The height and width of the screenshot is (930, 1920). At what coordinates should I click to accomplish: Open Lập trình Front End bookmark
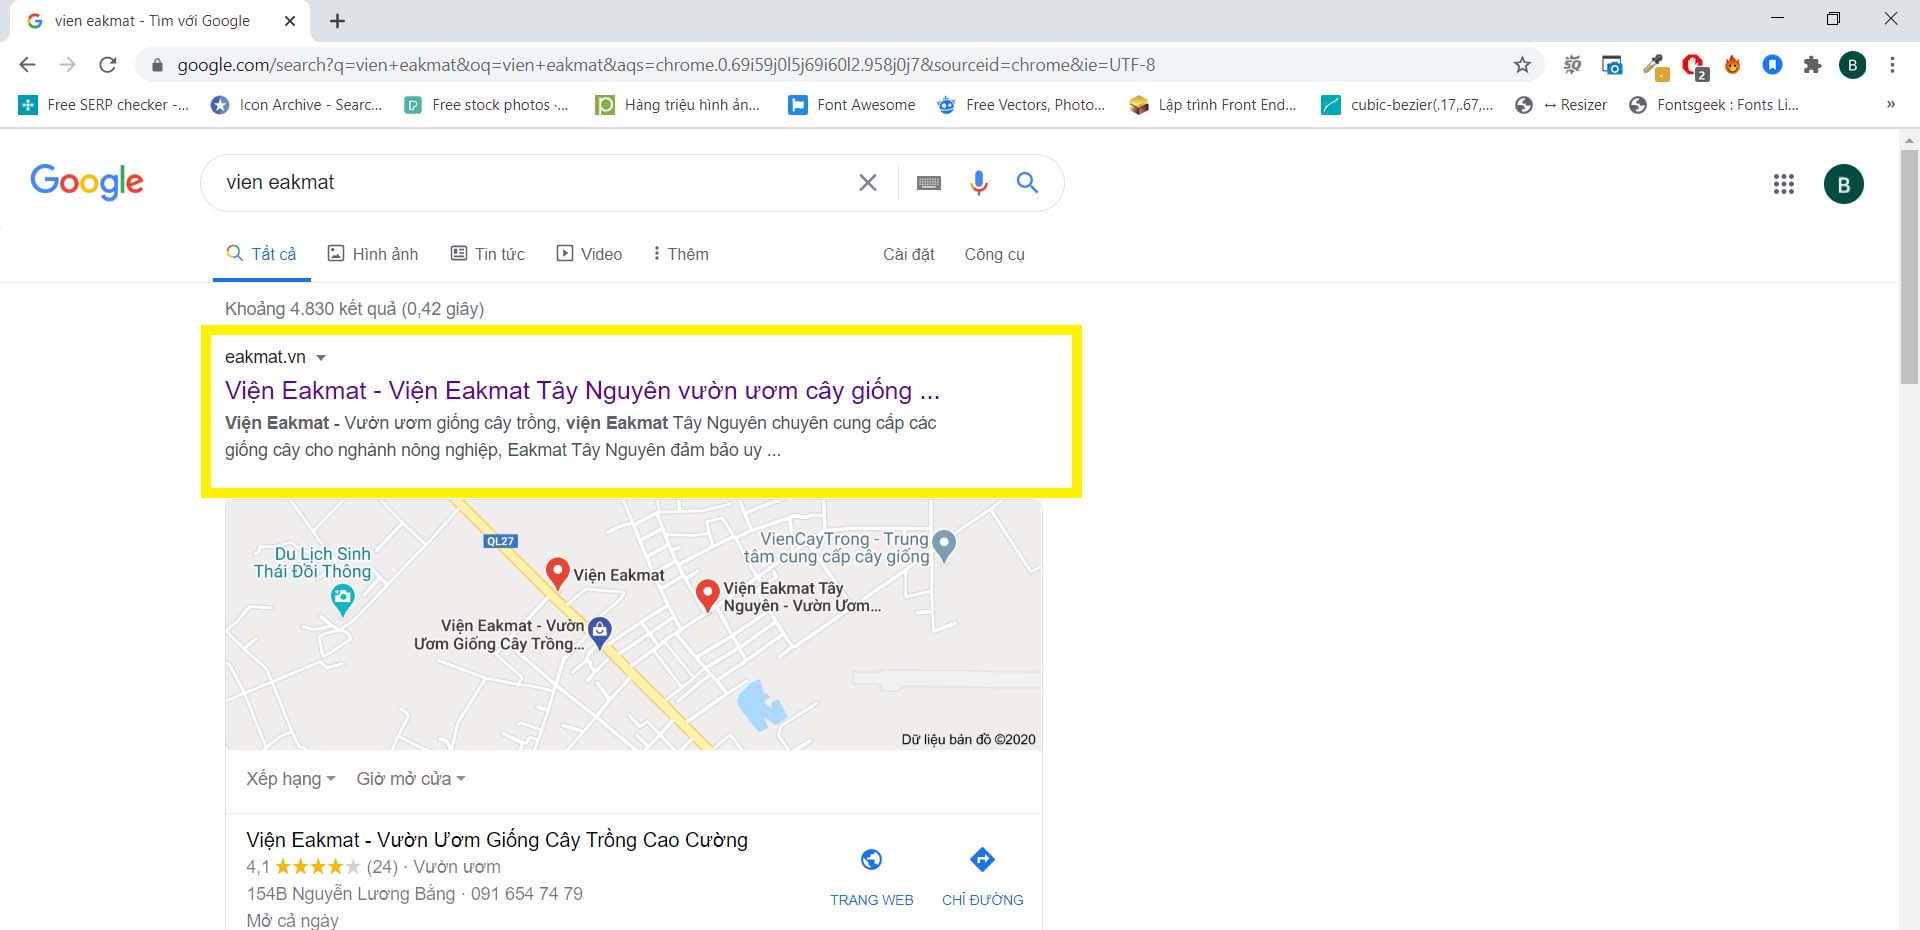click(1213, 105)
